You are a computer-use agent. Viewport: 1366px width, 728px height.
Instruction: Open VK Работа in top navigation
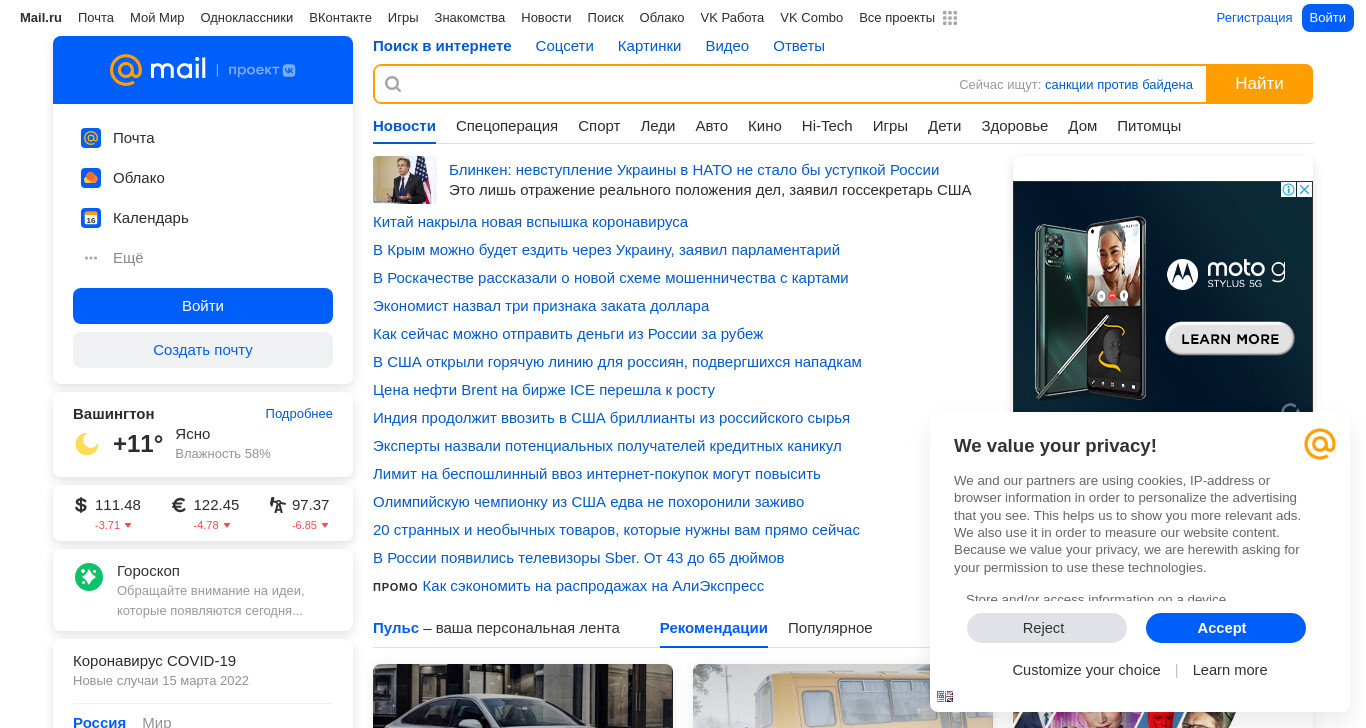732,18
